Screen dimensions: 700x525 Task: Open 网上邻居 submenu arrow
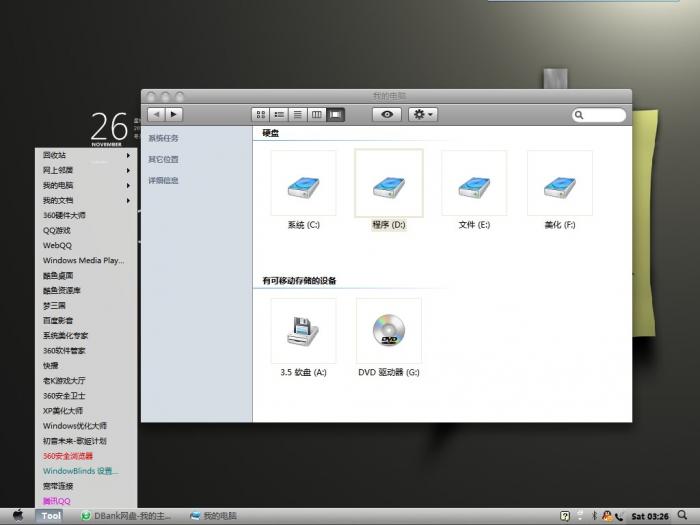tap(128, 171)
